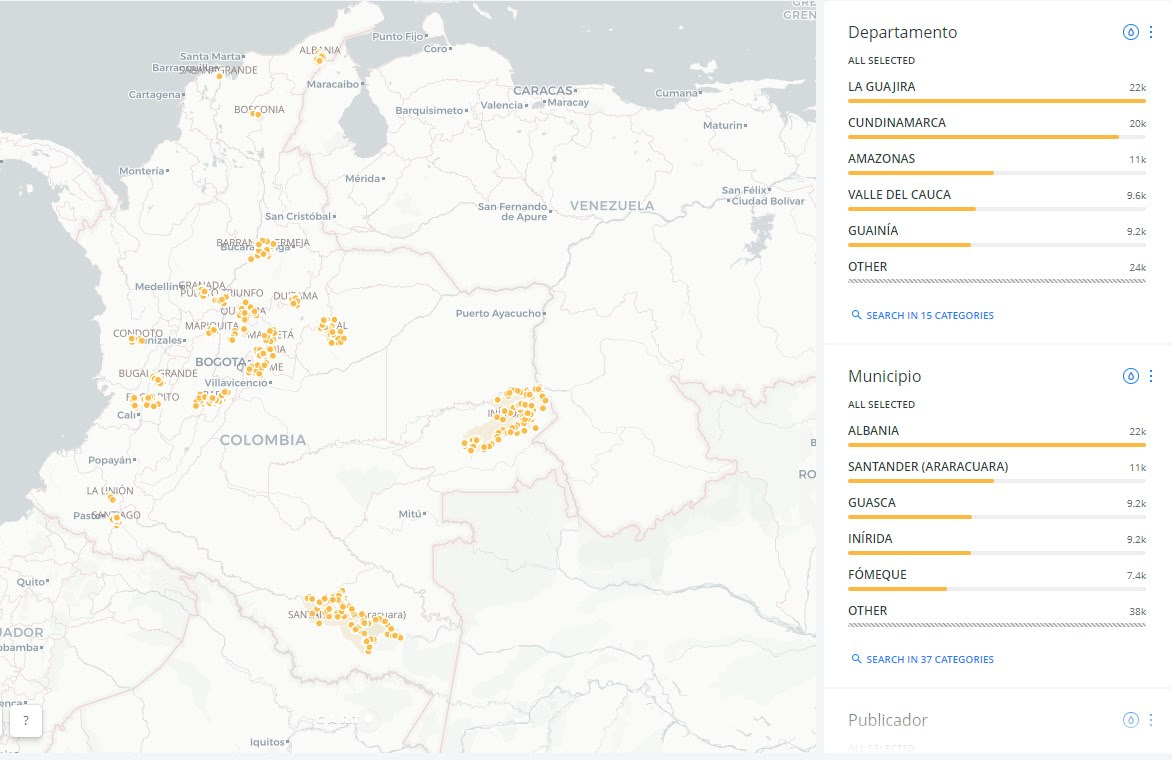Viewport: 1172px width, 760px height.
Task: Click the droplet filter icon on the Municipio widget
Action: click(x=1130, y=375)
